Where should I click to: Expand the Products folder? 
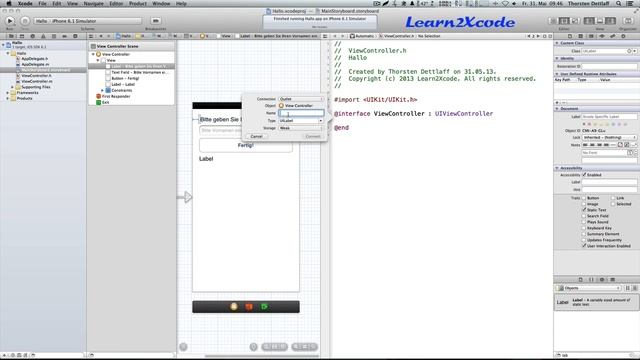(7, 98)
